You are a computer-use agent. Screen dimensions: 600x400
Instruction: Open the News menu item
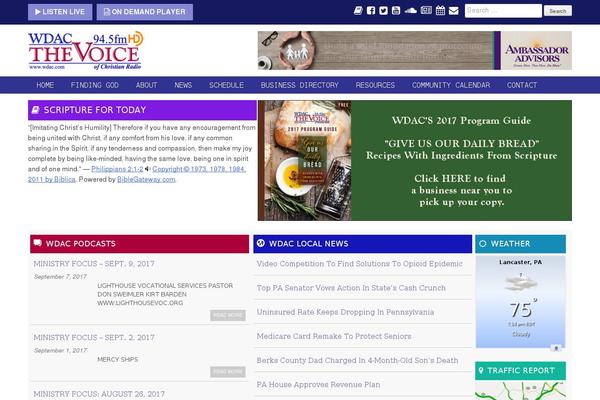coord(183,85)
